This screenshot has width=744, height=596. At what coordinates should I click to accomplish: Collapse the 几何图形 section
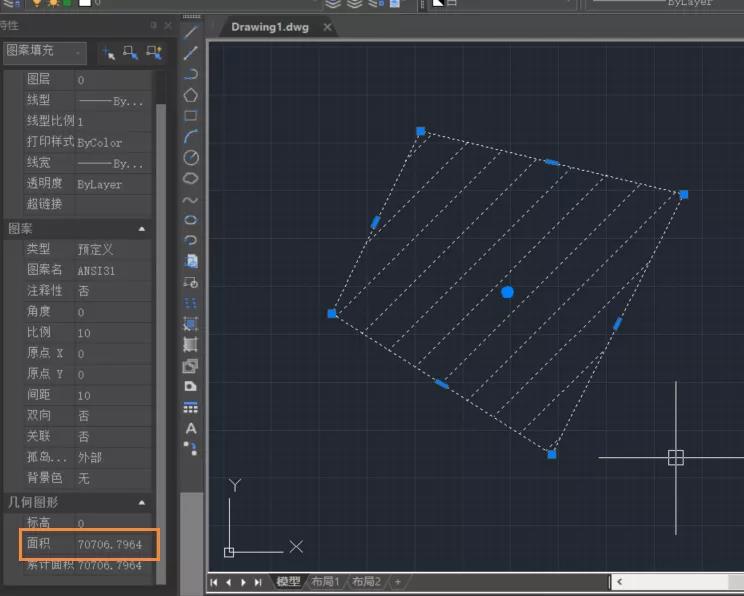pos(141,502)
